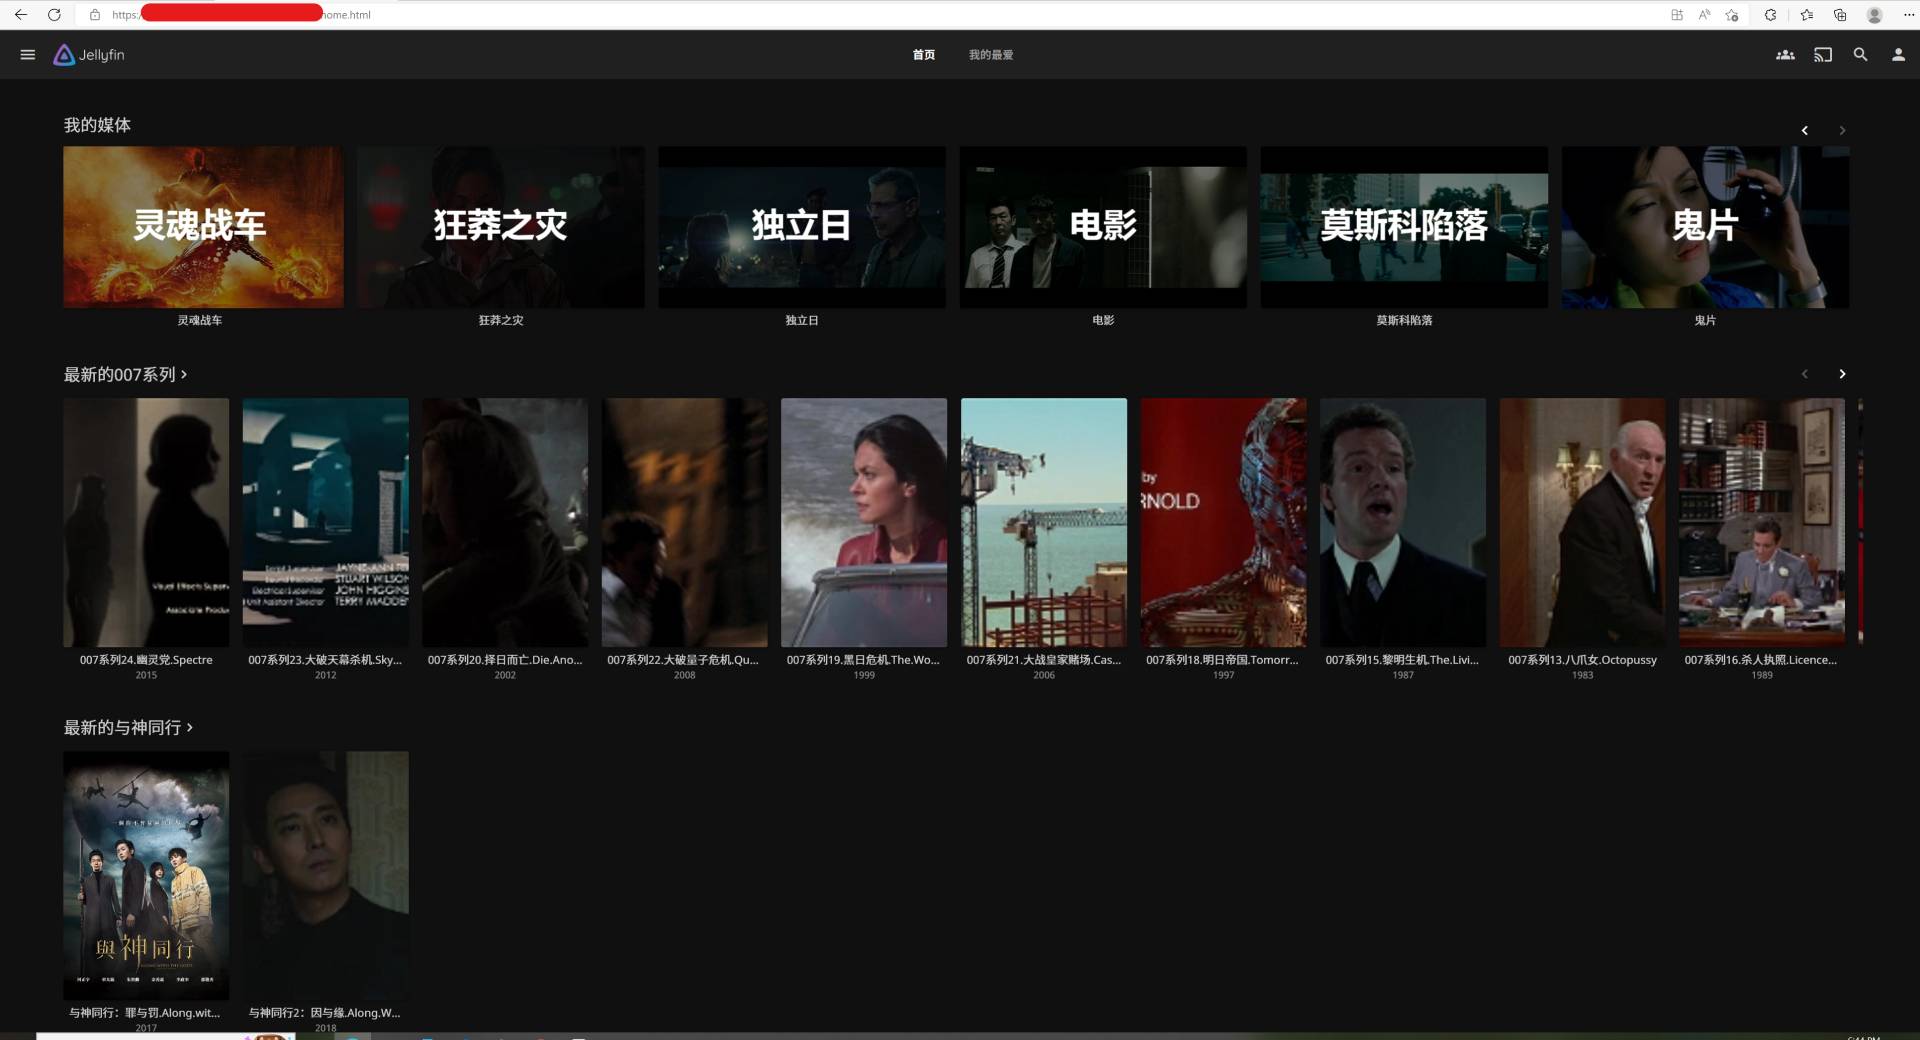Screen dimensions: 1920x1040
Task: Open 007系列18 明日帝国 poster
Action: coord(1223,522)
